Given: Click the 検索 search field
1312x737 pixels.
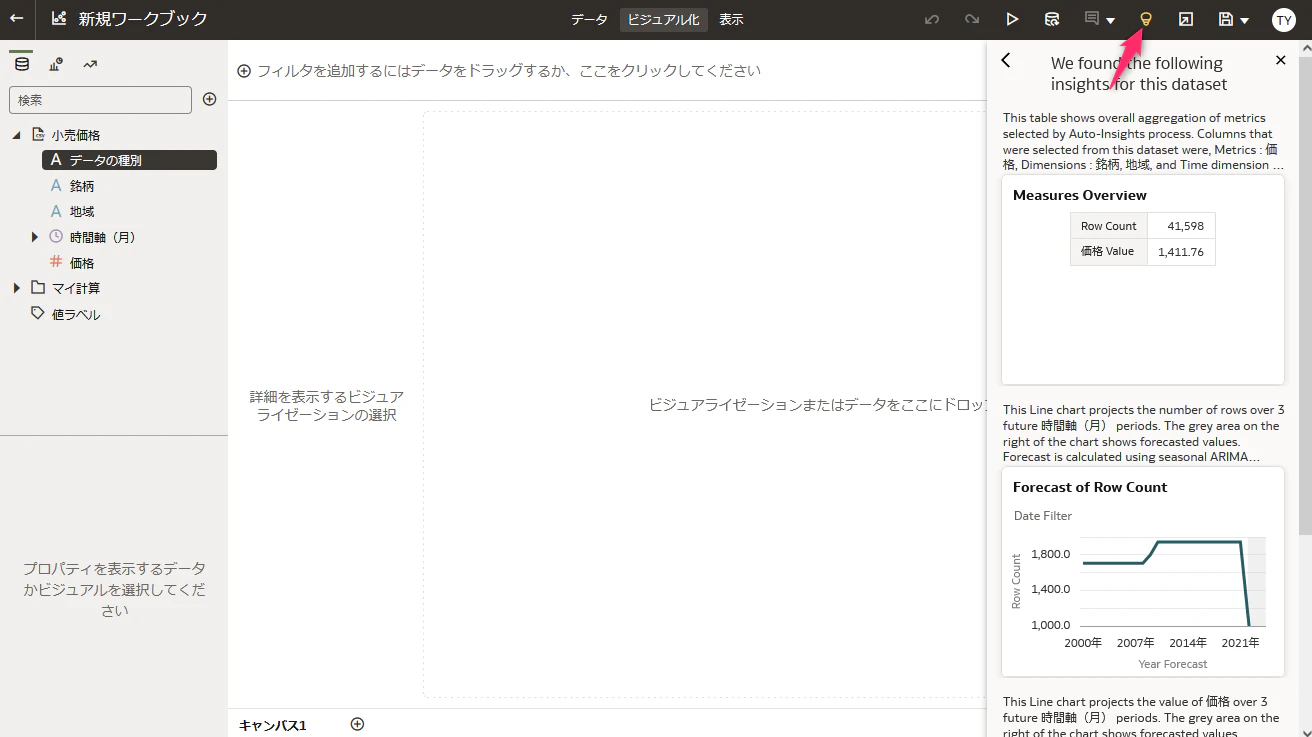Looking at the screenshot, I should click(x=100, y=100).
